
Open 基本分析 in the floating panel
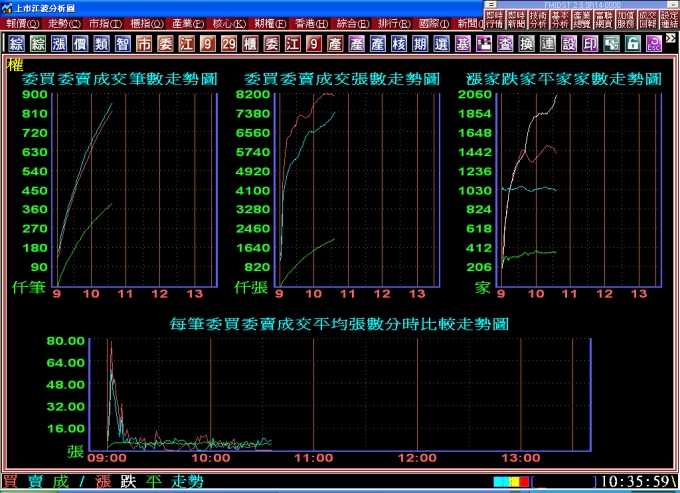coord(560,20)
